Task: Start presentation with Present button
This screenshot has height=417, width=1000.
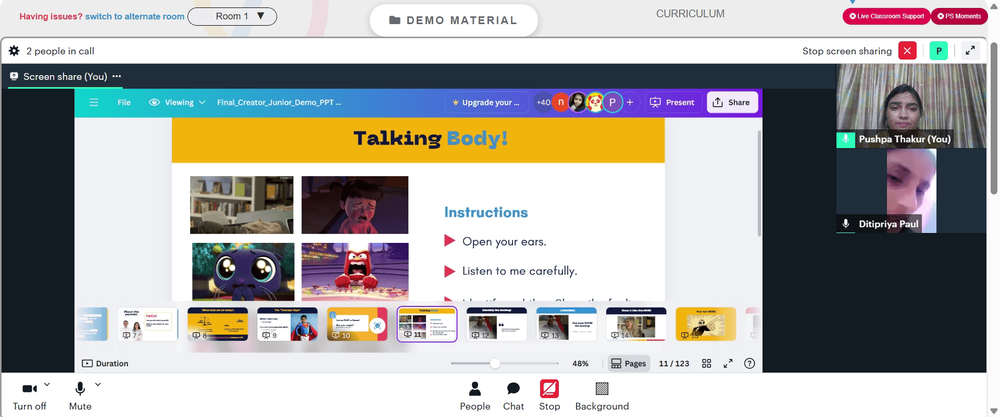Action: (673, 102)
